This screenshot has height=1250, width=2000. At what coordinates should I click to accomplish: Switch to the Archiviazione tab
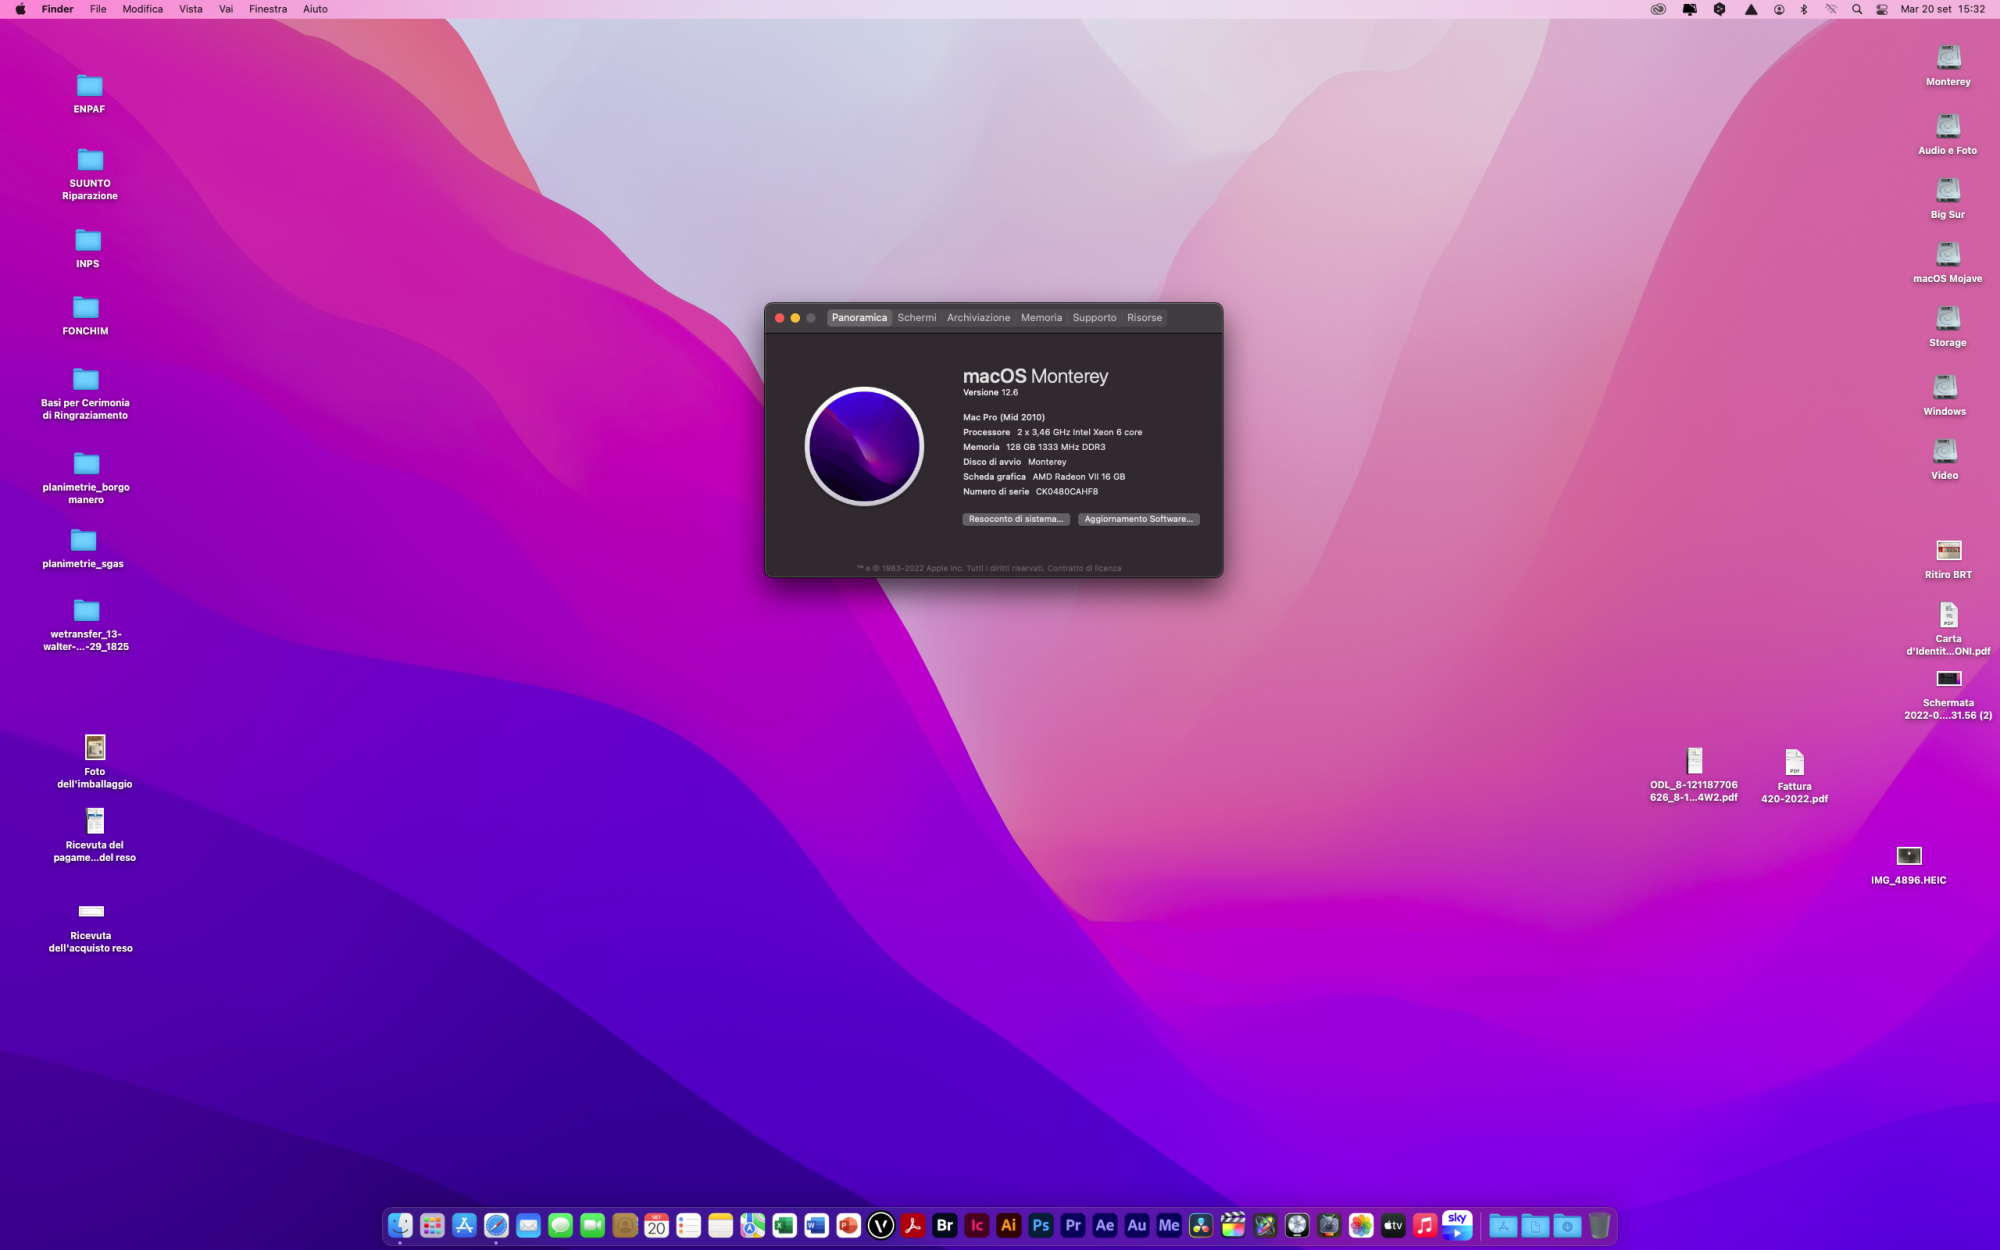click(x=978, y=318)
